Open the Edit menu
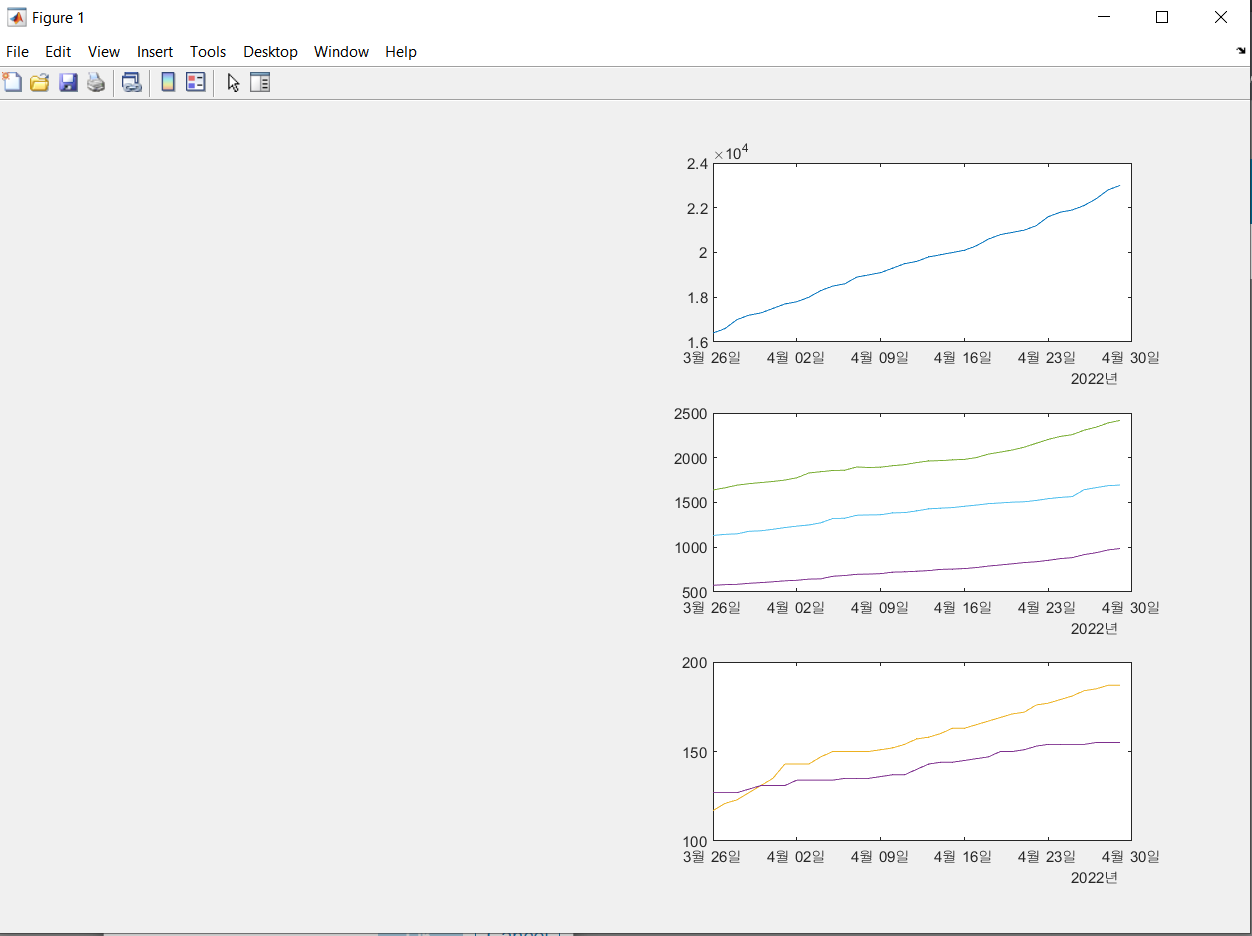 coord(58,52)
